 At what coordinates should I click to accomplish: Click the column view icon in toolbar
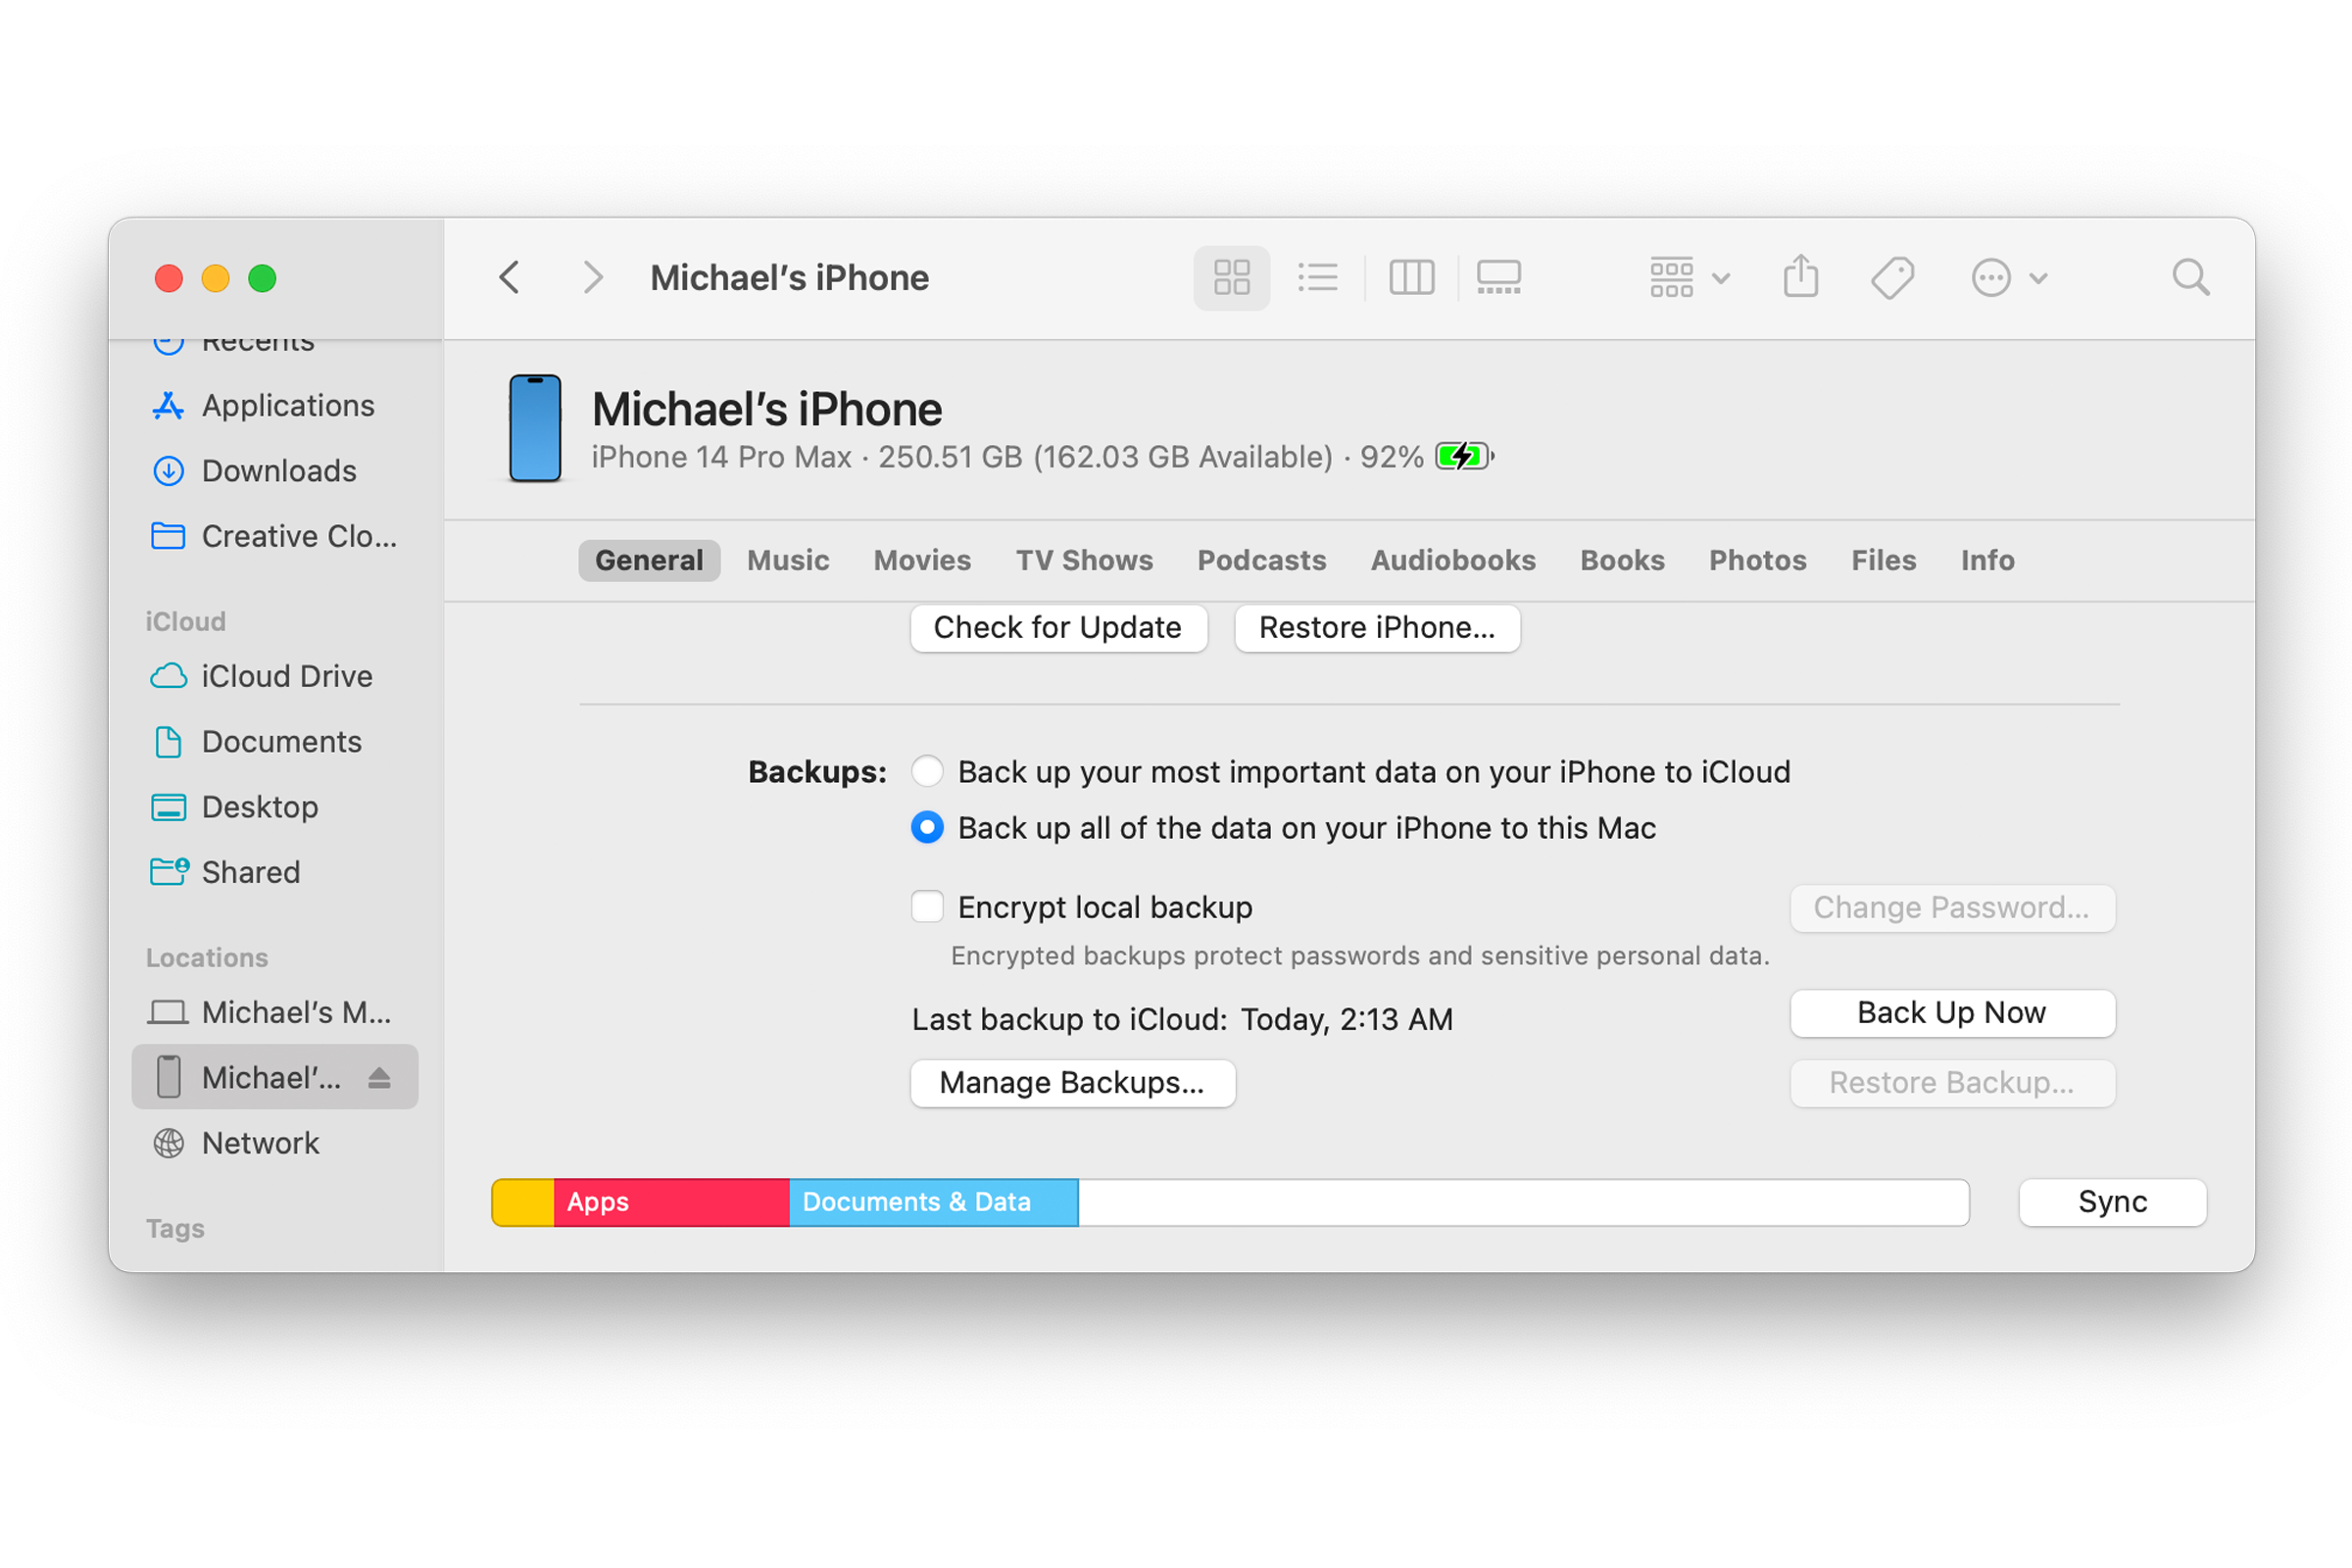1409,276
